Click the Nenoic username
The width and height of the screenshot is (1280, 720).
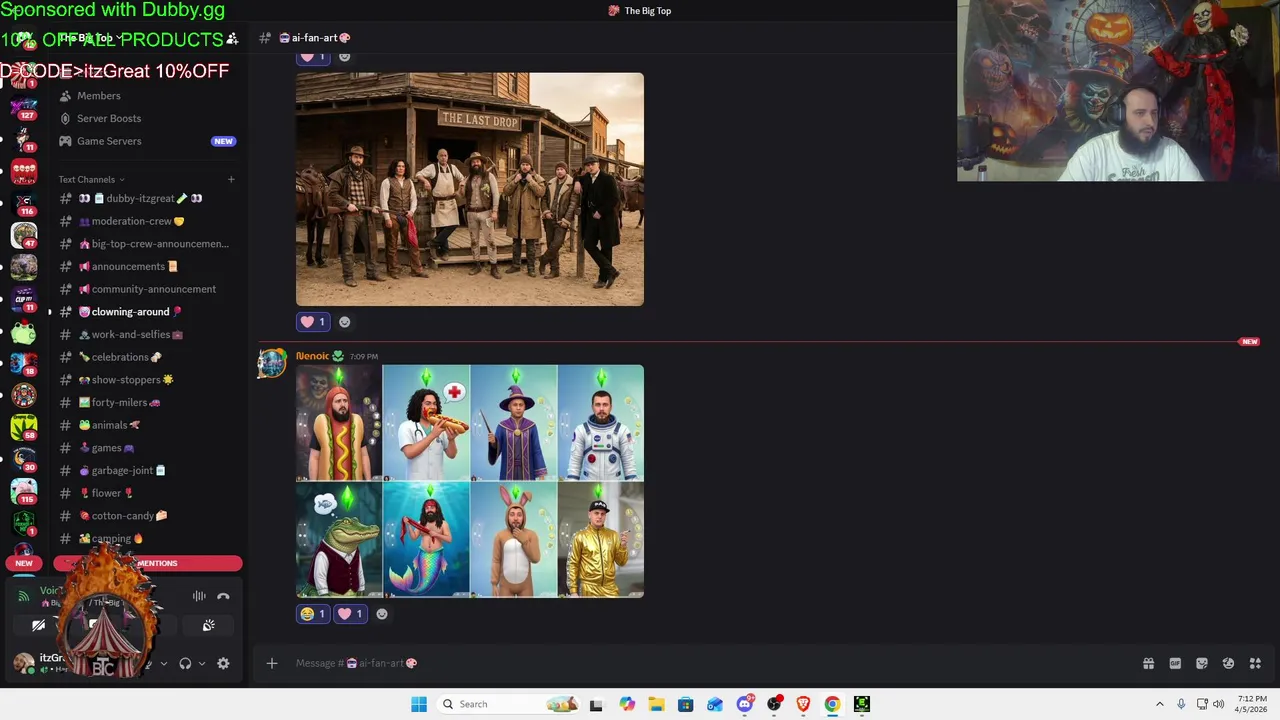click(x=312, y=356)
